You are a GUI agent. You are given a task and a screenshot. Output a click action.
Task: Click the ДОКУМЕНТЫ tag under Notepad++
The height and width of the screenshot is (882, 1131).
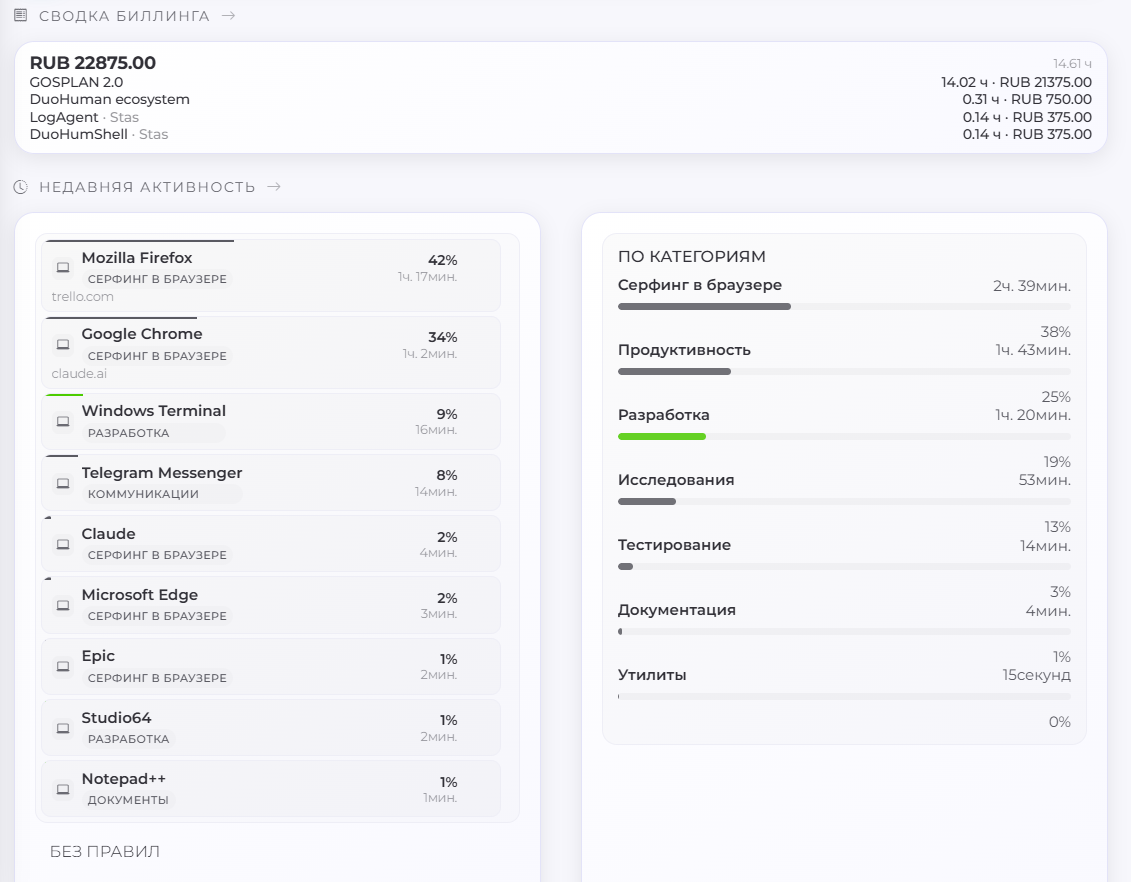[128, 801]
